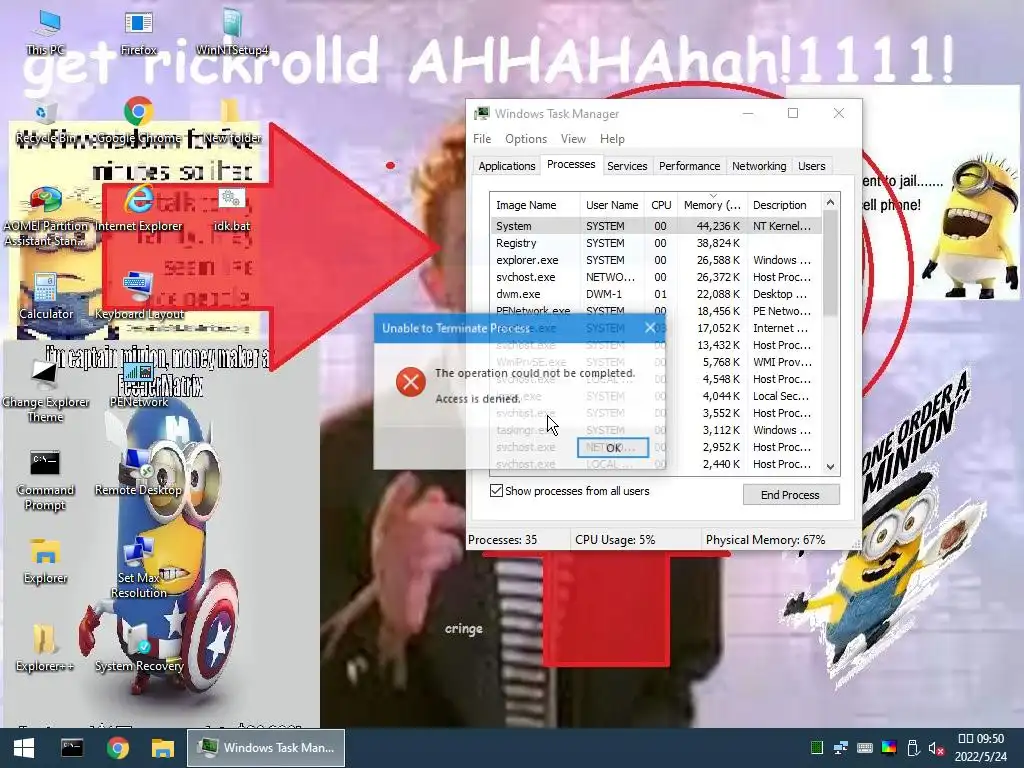
Task: Open Calculator desktop shortcut
Action: 46,297
